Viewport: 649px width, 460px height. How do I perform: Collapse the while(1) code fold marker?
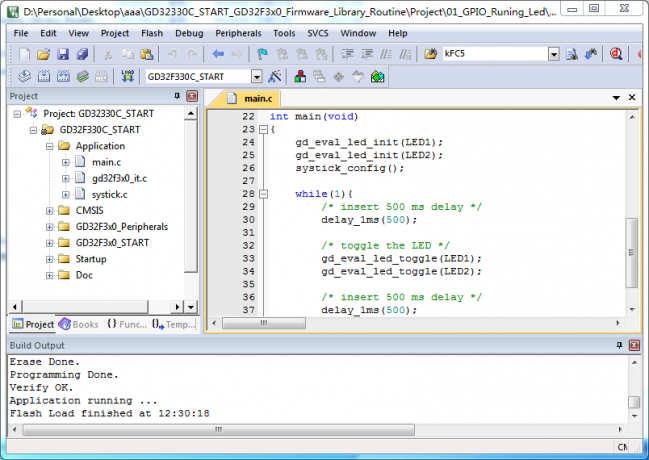coord(262,194)
